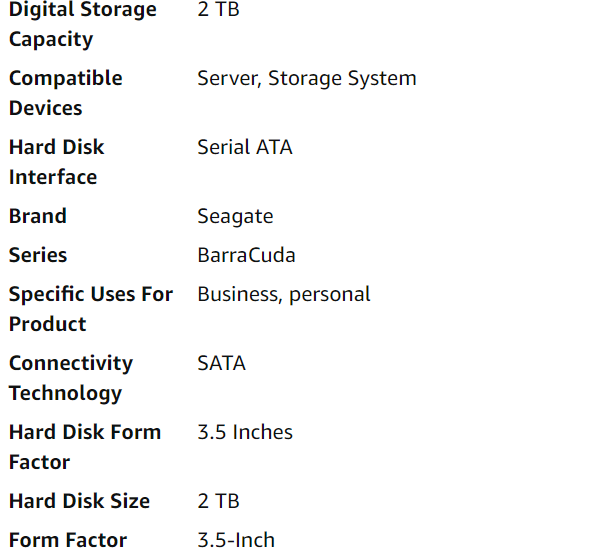Select the BarraCuda series value
The height and width of the screenshot is (560, 614).
[246, 255]
